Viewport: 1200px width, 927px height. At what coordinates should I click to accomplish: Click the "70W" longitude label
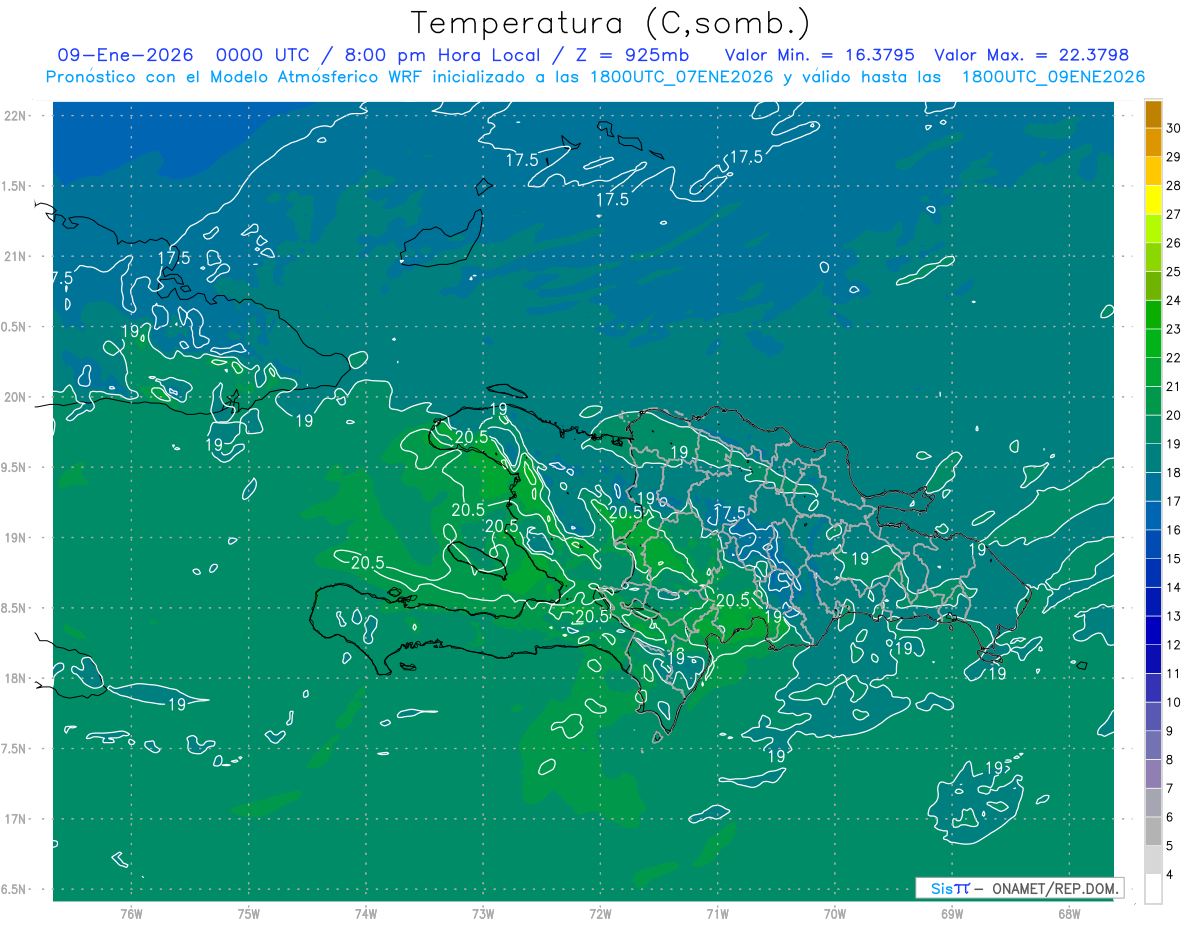point(835,913)
